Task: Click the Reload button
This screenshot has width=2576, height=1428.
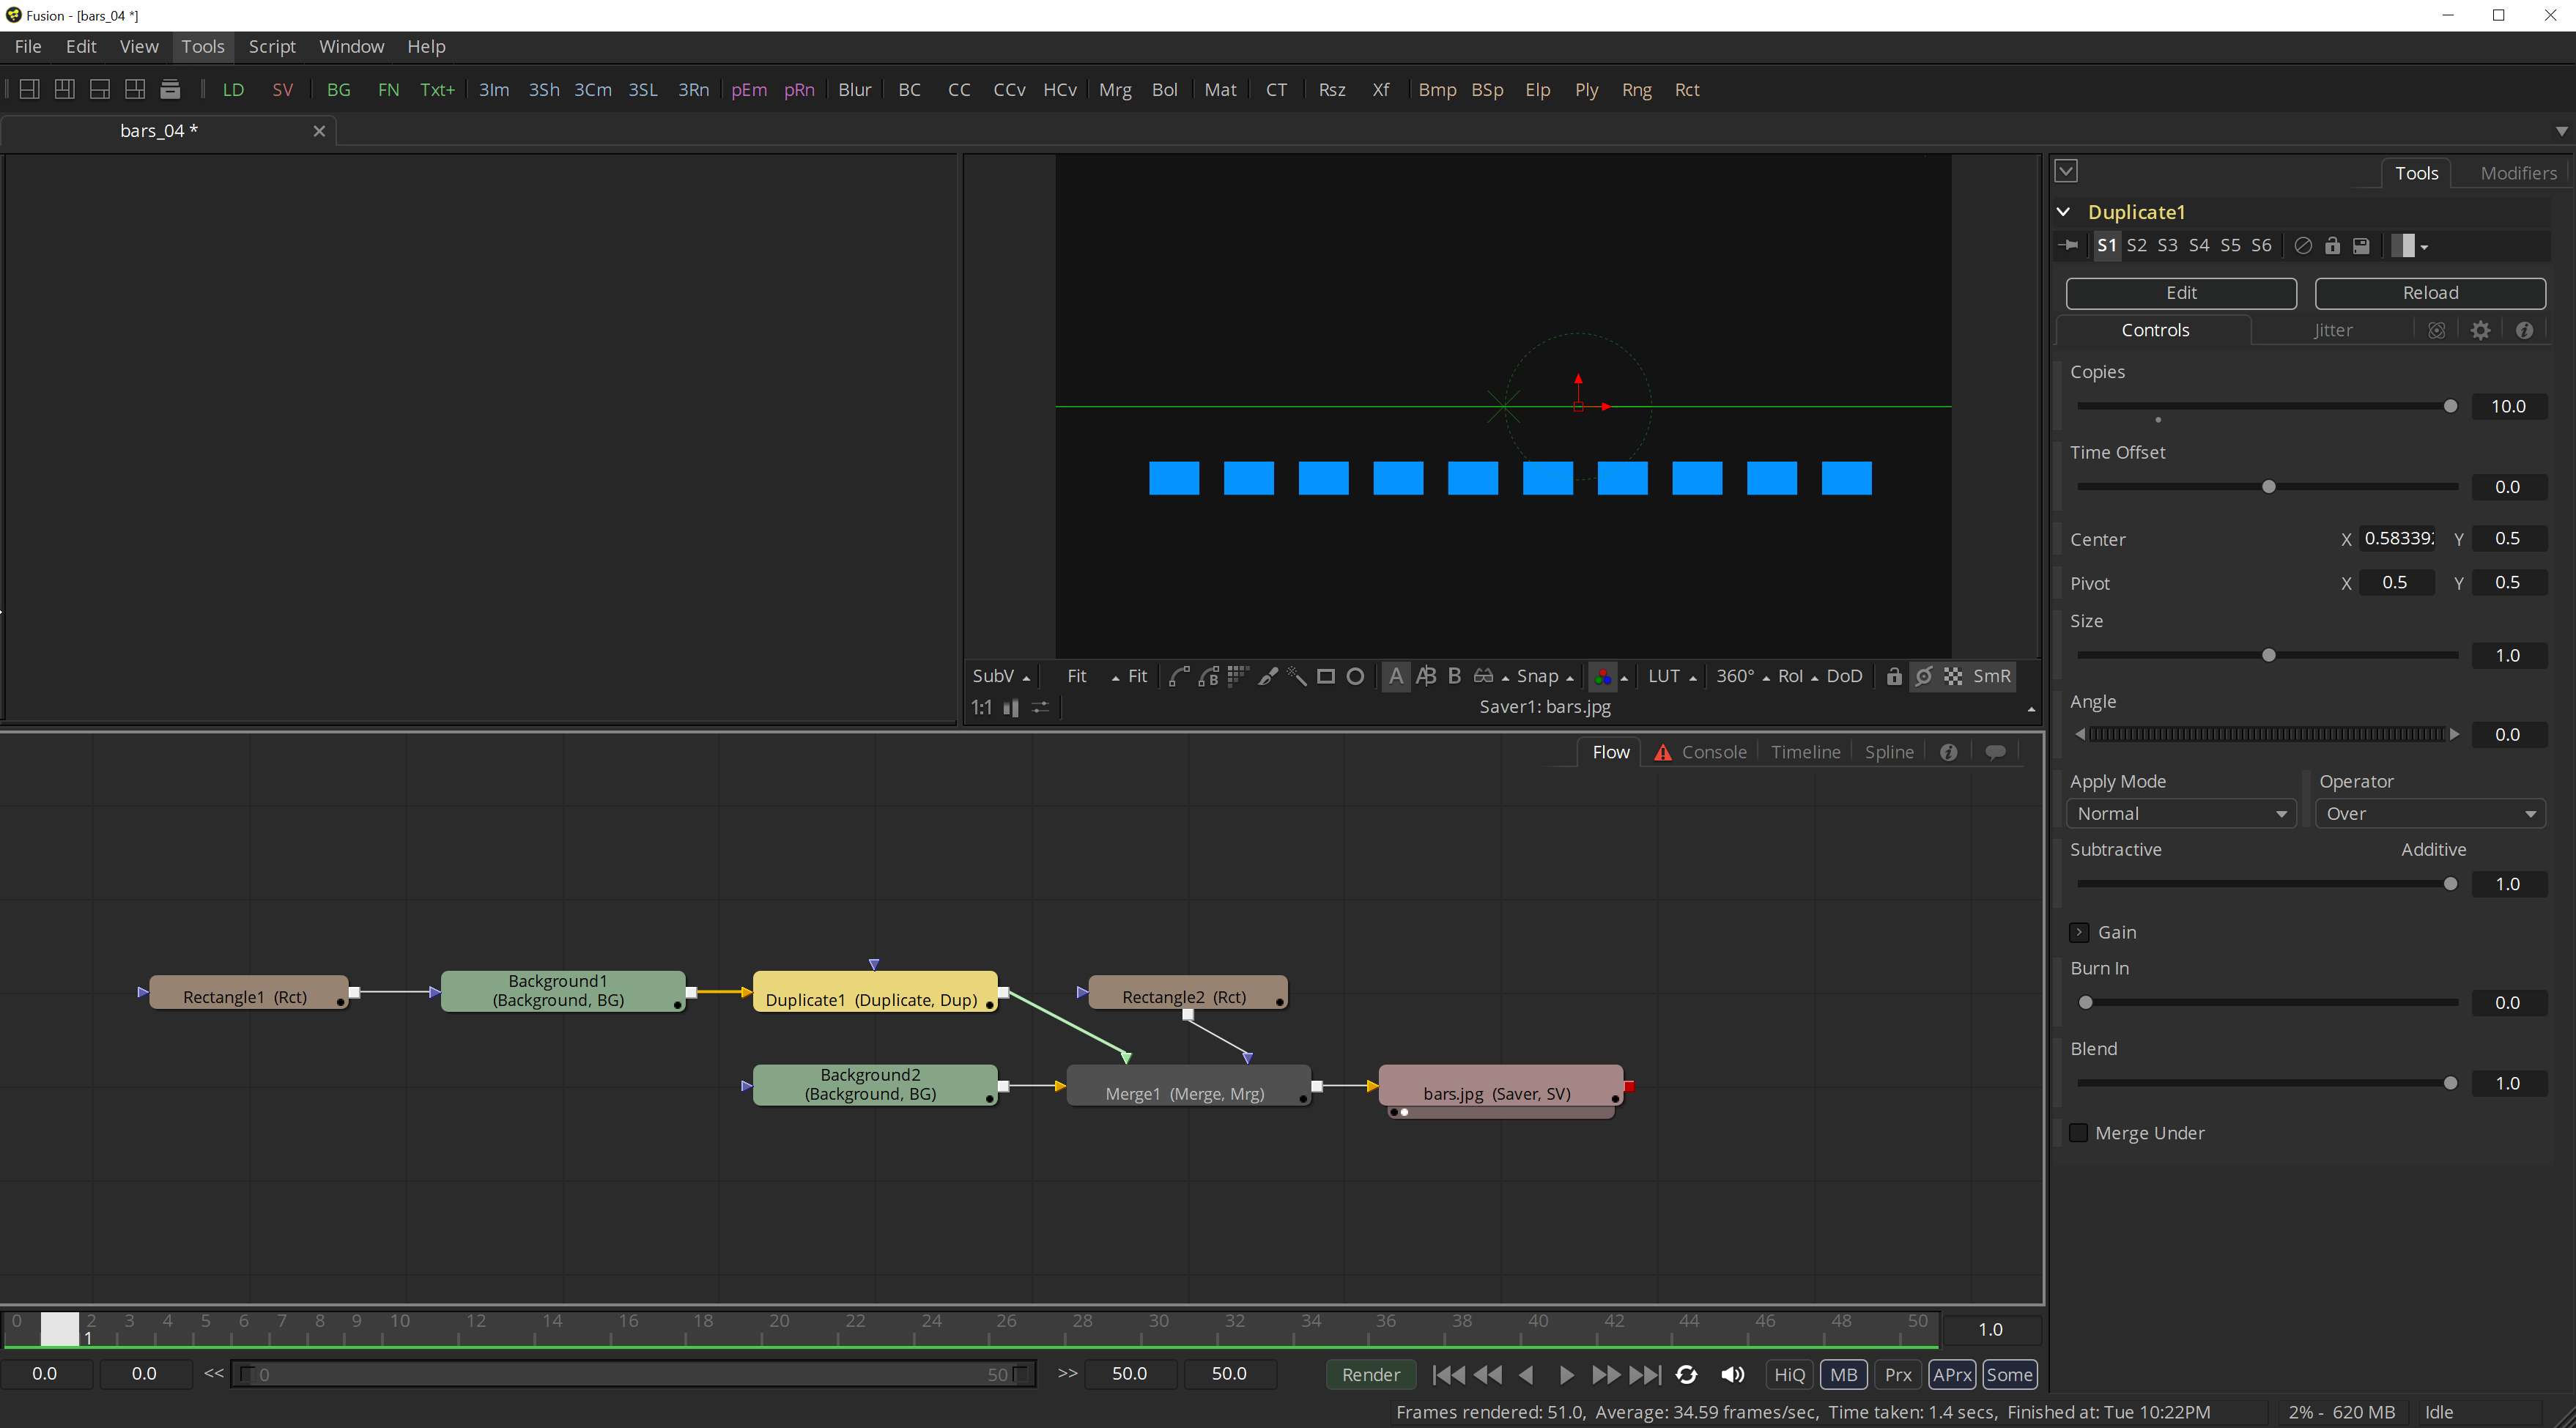Action: pos(2430,293)
